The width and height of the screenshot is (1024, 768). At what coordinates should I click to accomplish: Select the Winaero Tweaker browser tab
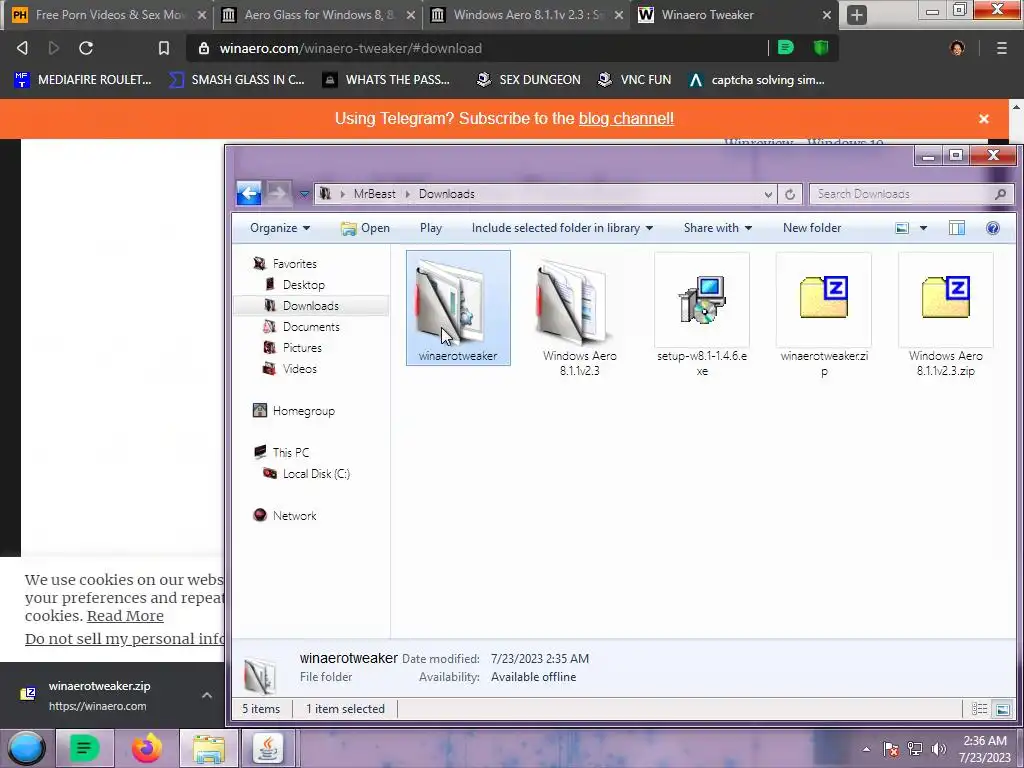(734, 15)
